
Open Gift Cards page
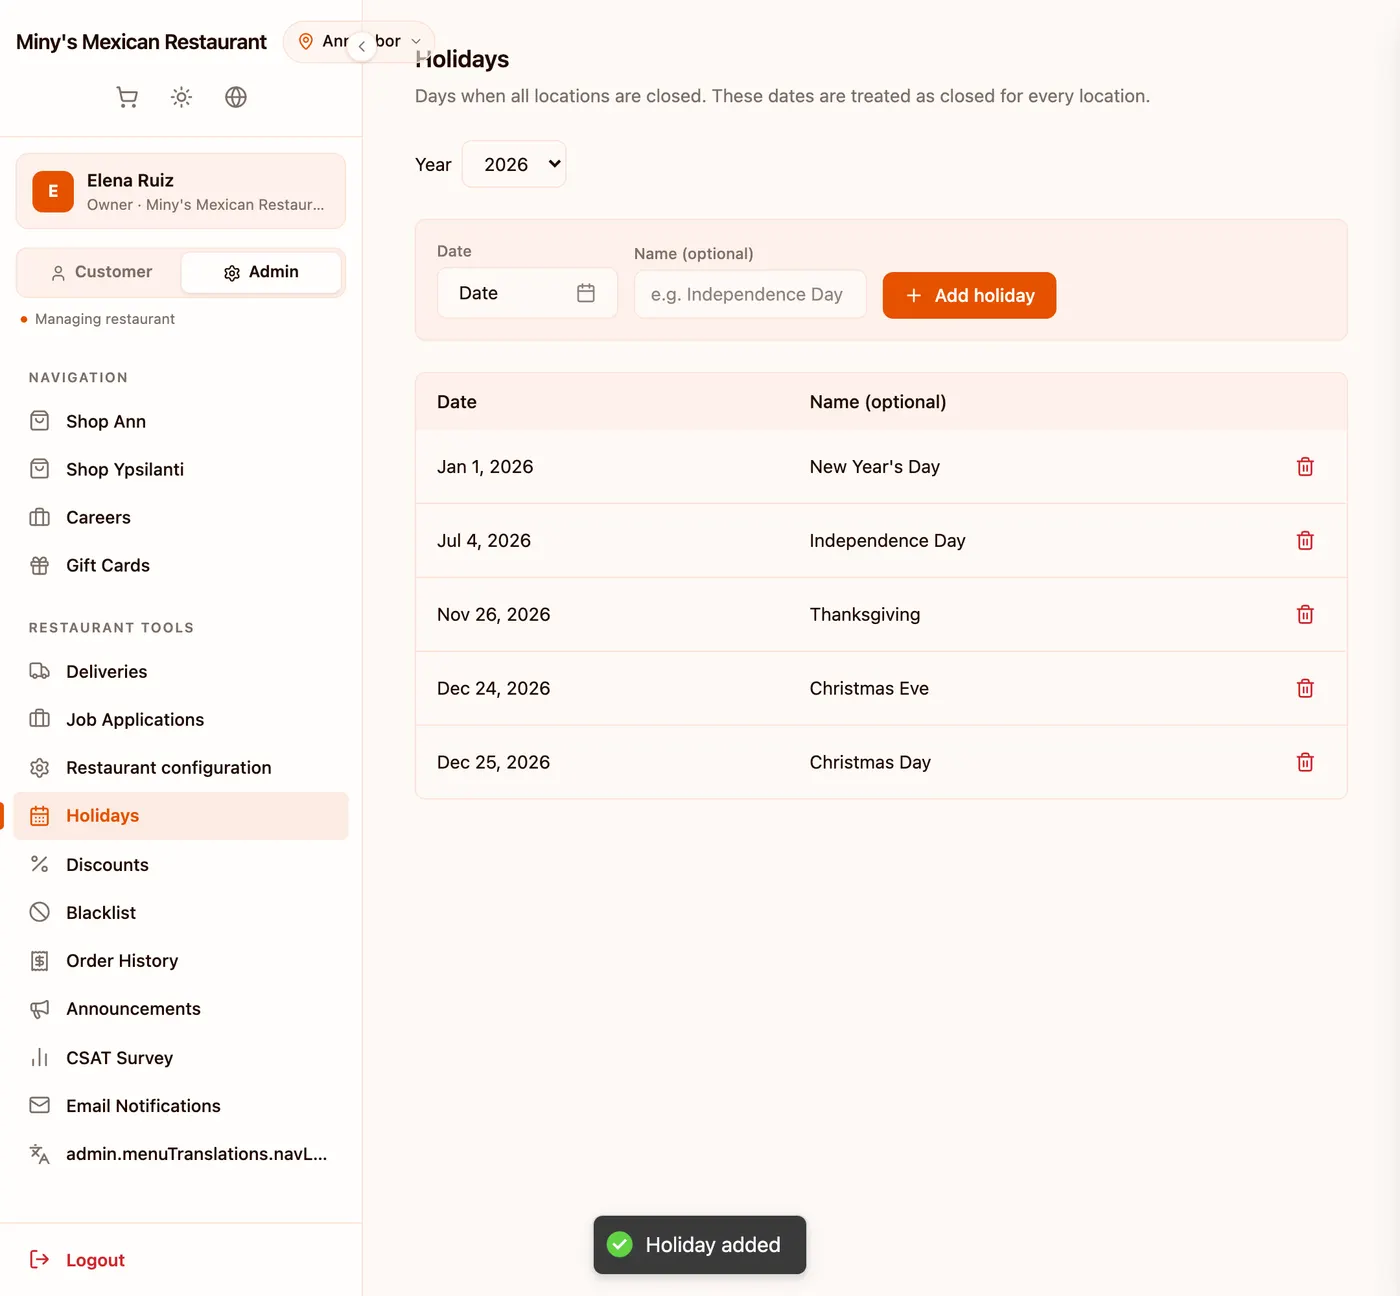(181, 566)
